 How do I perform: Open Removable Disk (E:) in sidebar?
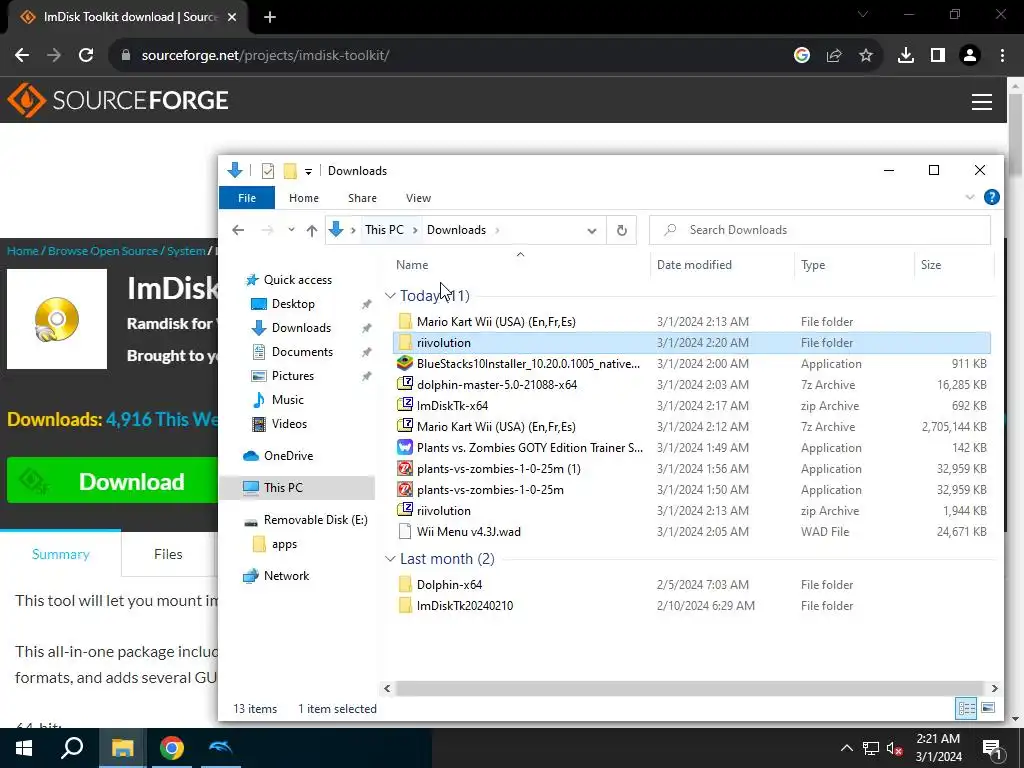315,520
